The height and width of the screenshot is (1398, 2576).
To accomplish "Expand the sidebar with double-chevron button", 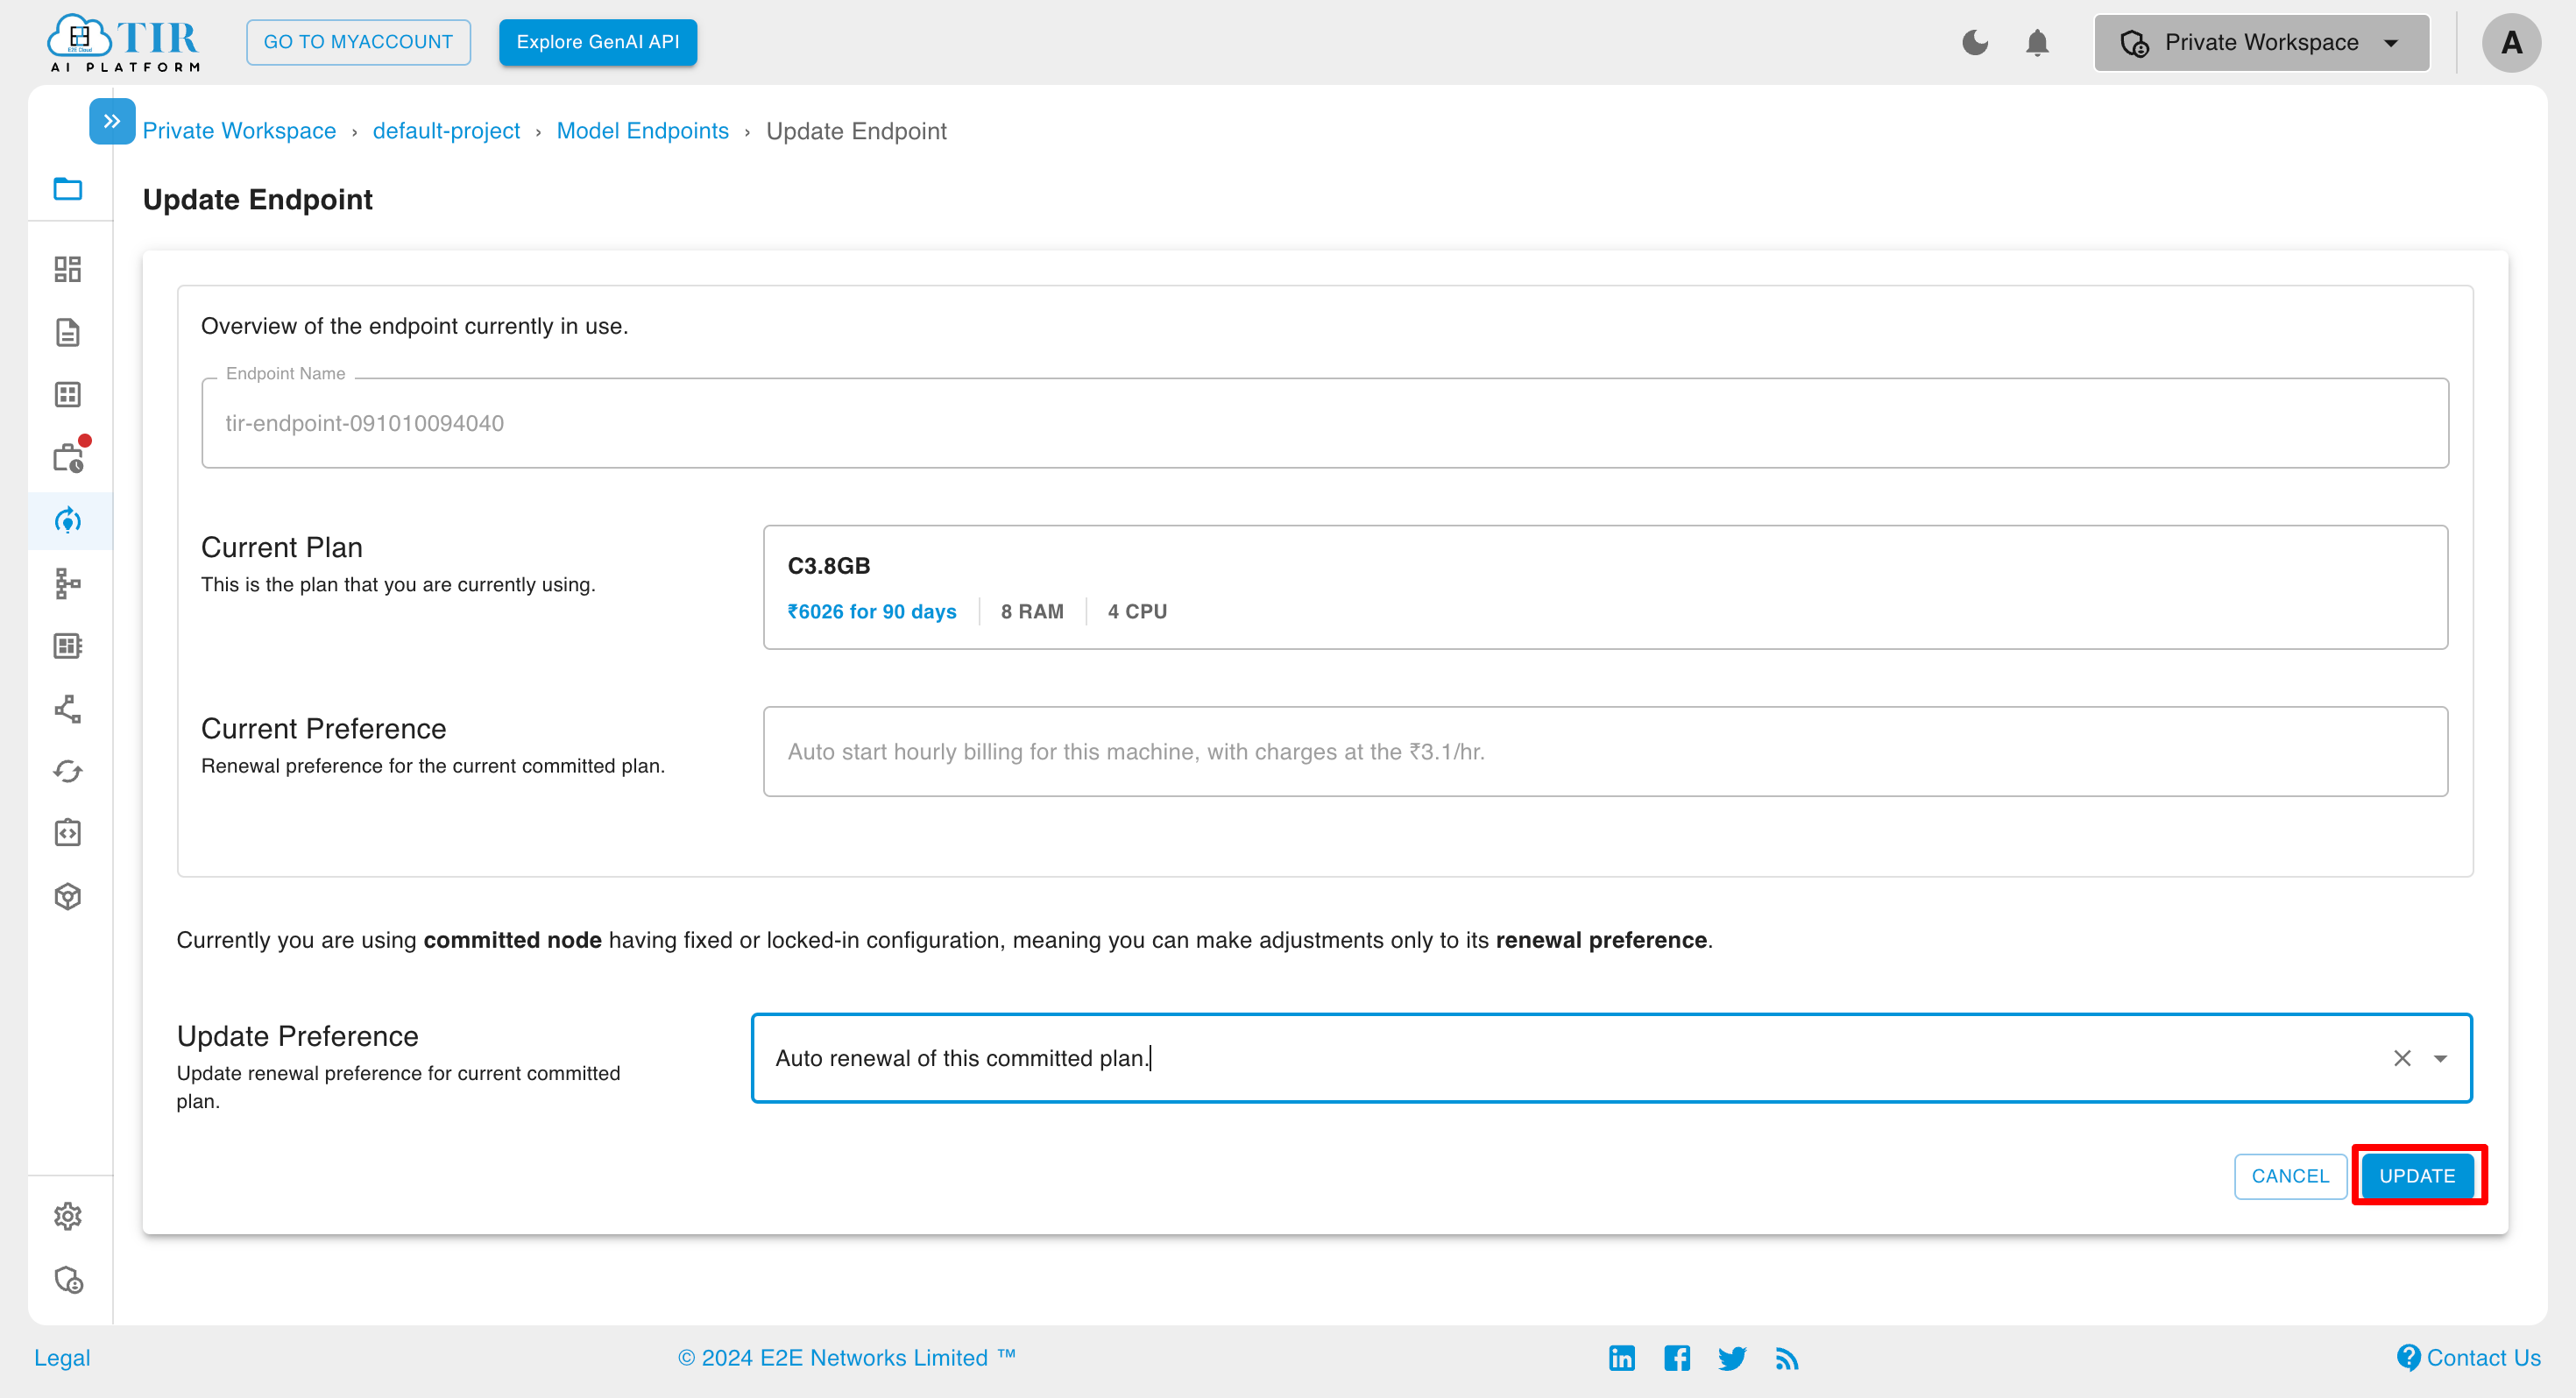I will [112, 121].
